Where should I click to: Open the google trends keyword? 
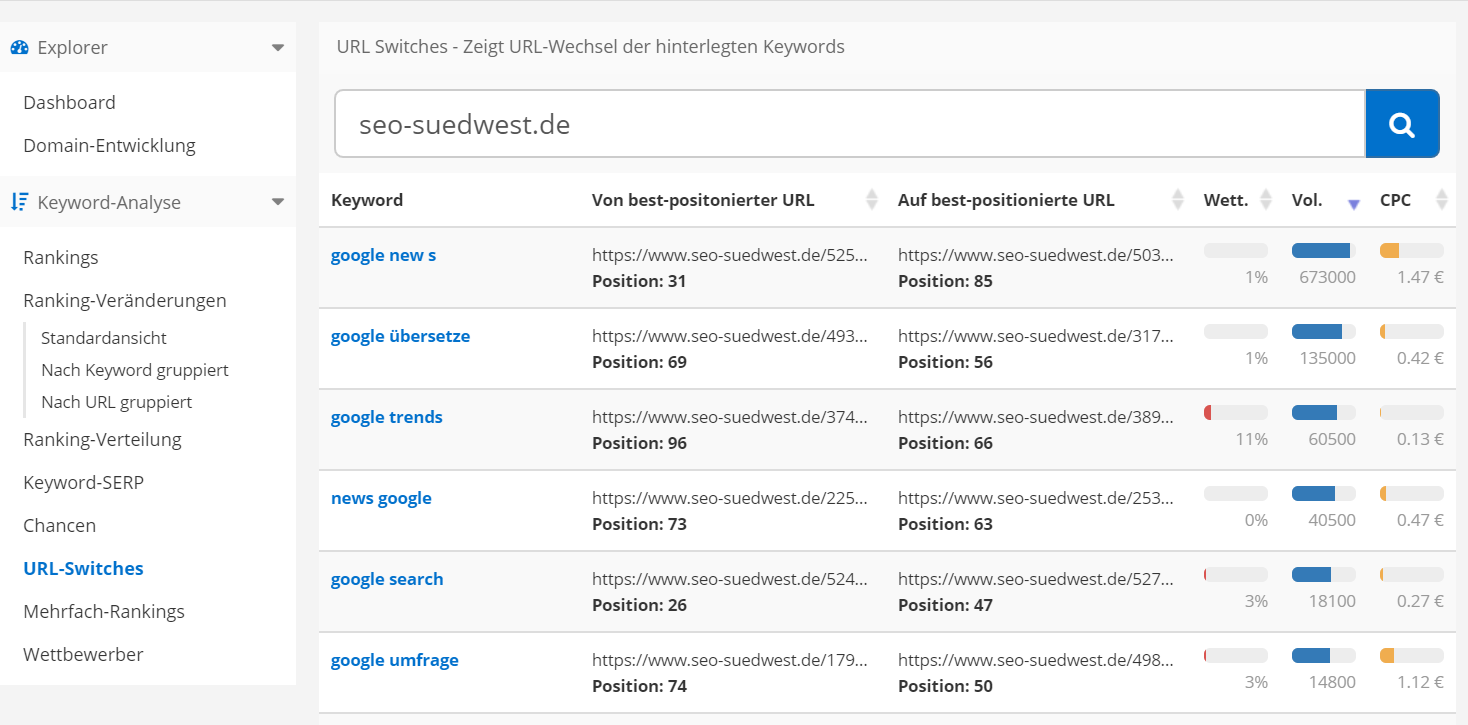(x=386, y=416)
